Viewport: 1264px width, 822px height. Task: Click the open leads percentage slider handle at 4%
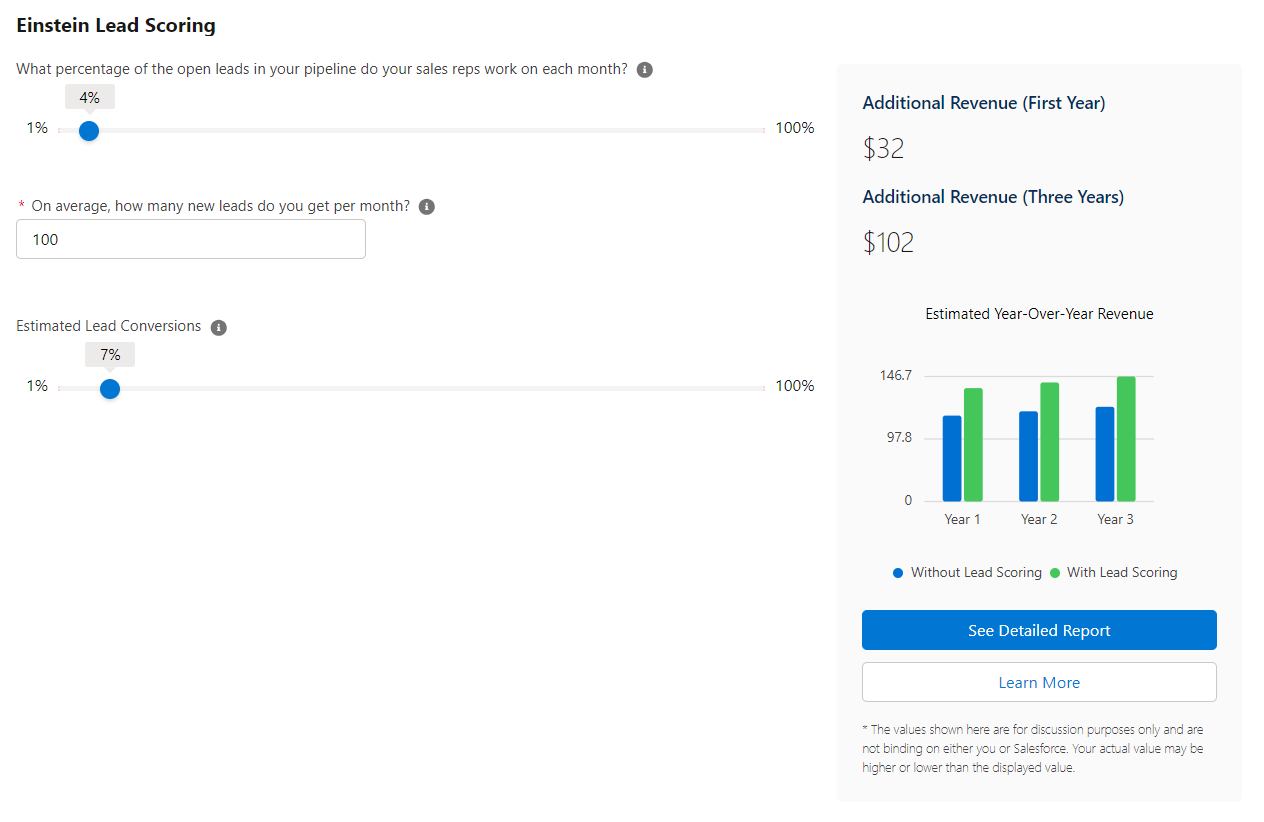pyautogui.click(x=89, y=130)
